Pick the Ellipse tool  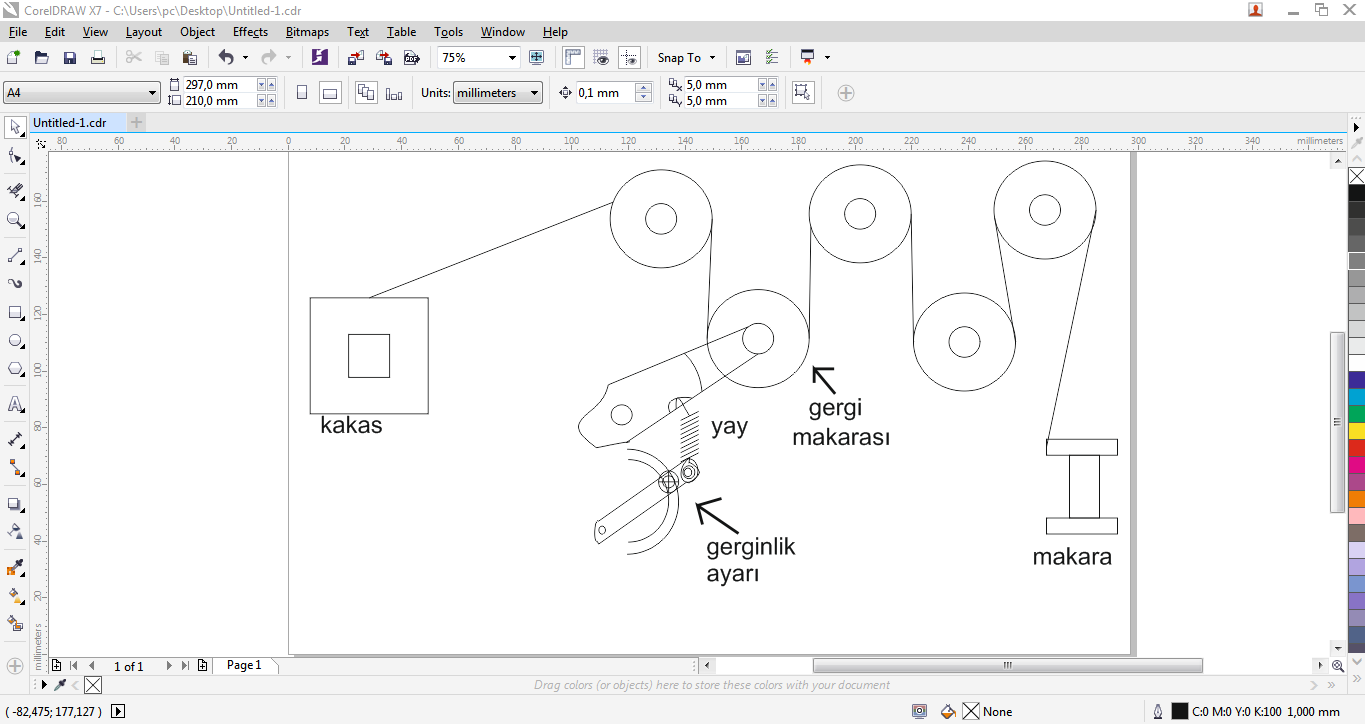point(15,341)
